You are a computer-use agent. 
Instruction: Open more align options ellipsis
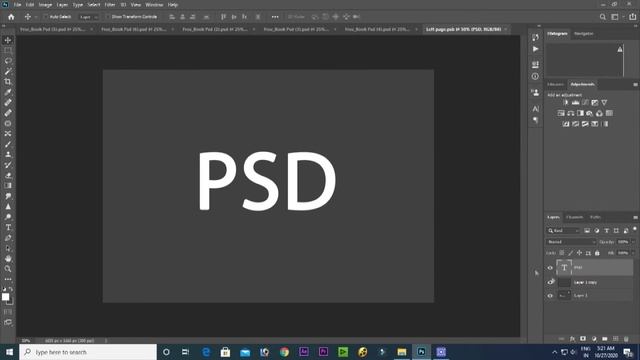point(275,17)
